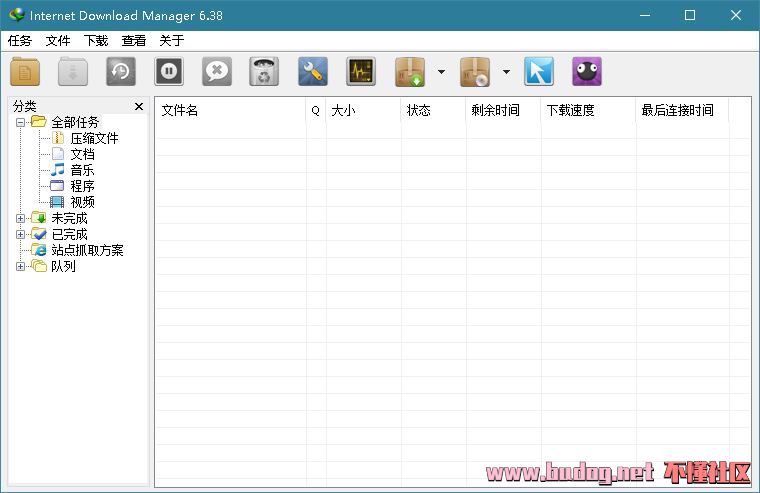Open options via the wrench icon
760x493 pixels.
coord(313,72)
